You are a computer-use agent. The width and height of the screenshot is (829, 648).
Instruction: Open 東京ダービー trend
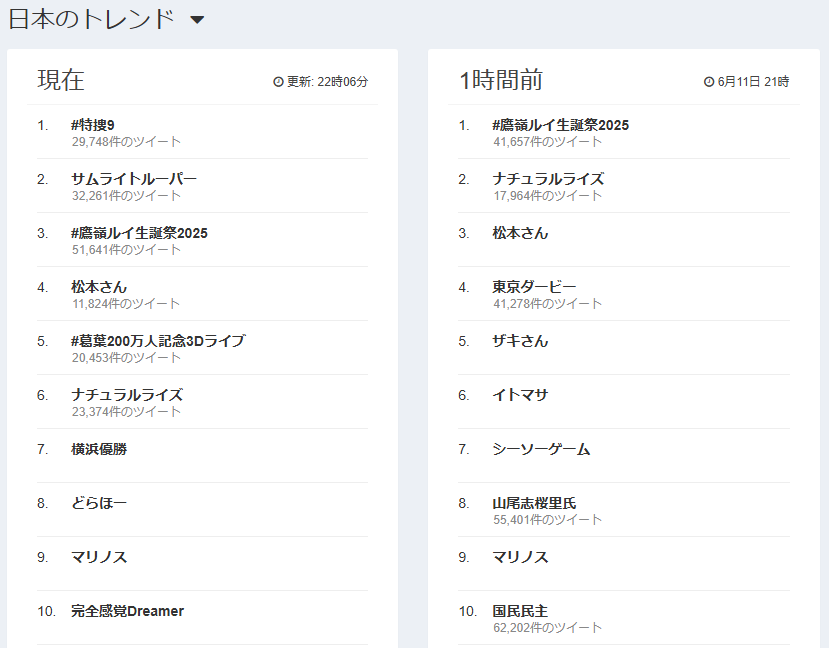[534, 287]
